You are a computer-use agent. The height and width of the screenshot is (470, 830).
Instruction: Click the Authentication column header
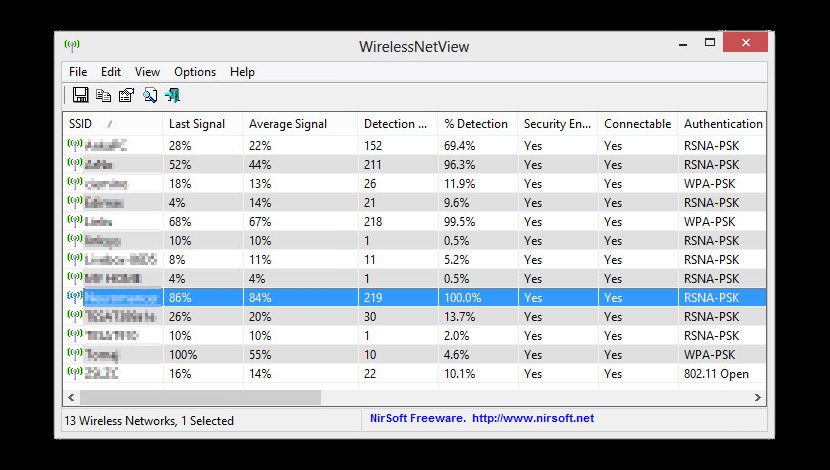point(723,124)
